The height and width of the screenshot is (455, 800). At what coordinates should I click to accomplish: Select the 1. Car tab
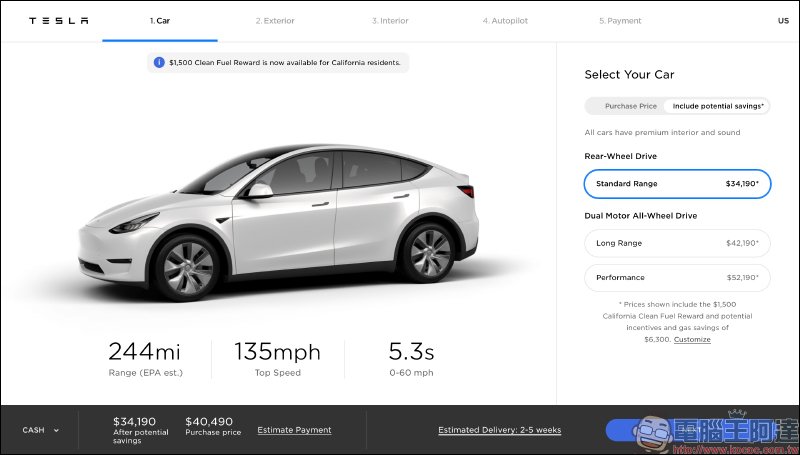click(160, 20)
